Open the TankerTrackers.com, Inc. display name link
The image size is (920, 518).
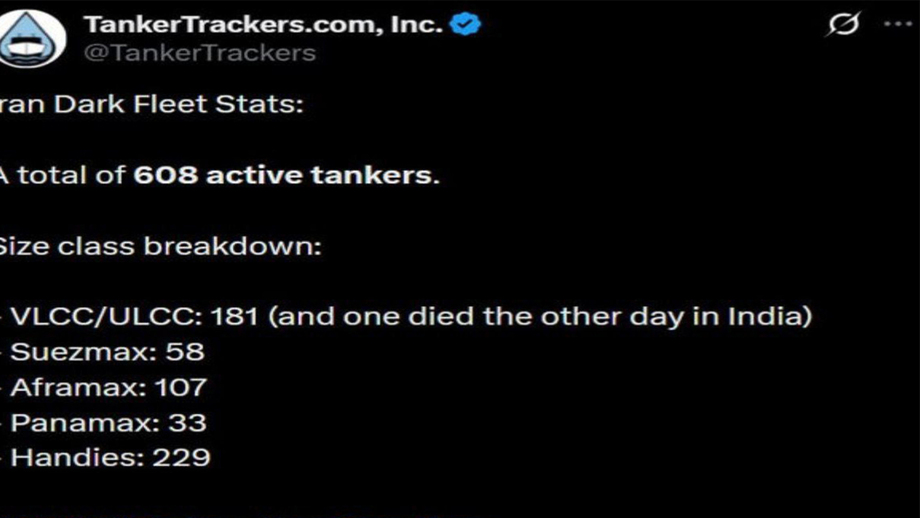click(x=262, y=24)
